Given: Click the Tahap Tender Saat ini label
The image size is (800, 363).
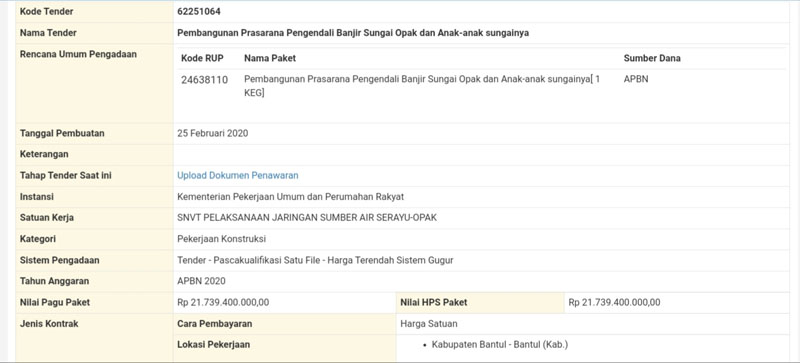Looking at the screenshot, I should (x=66, y=176).
